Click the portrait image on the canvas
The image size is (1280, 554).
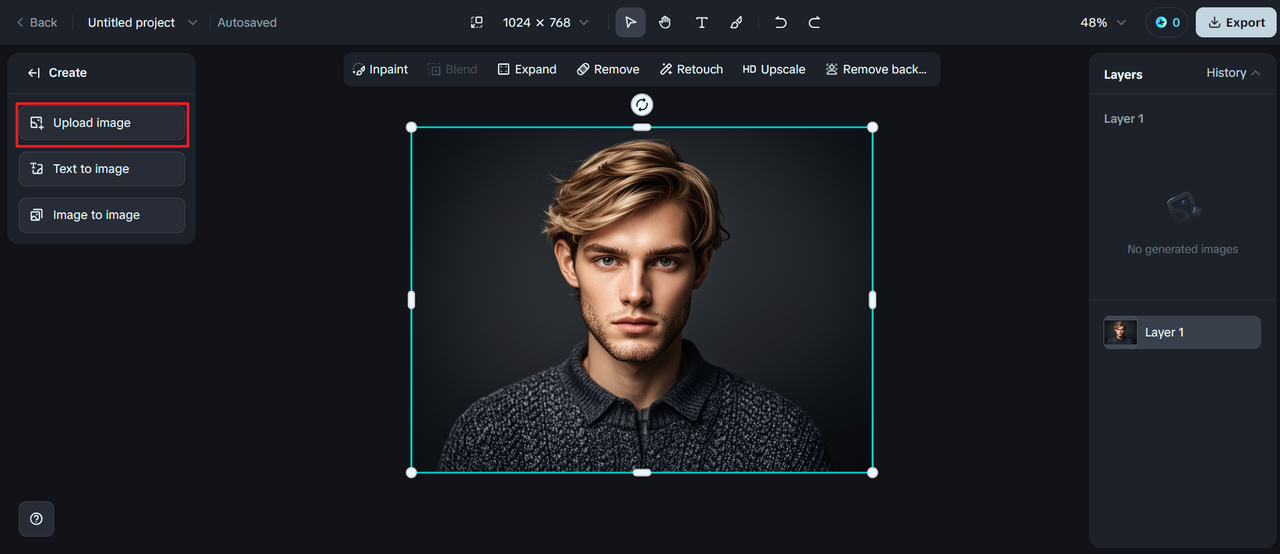coord(642,300)
